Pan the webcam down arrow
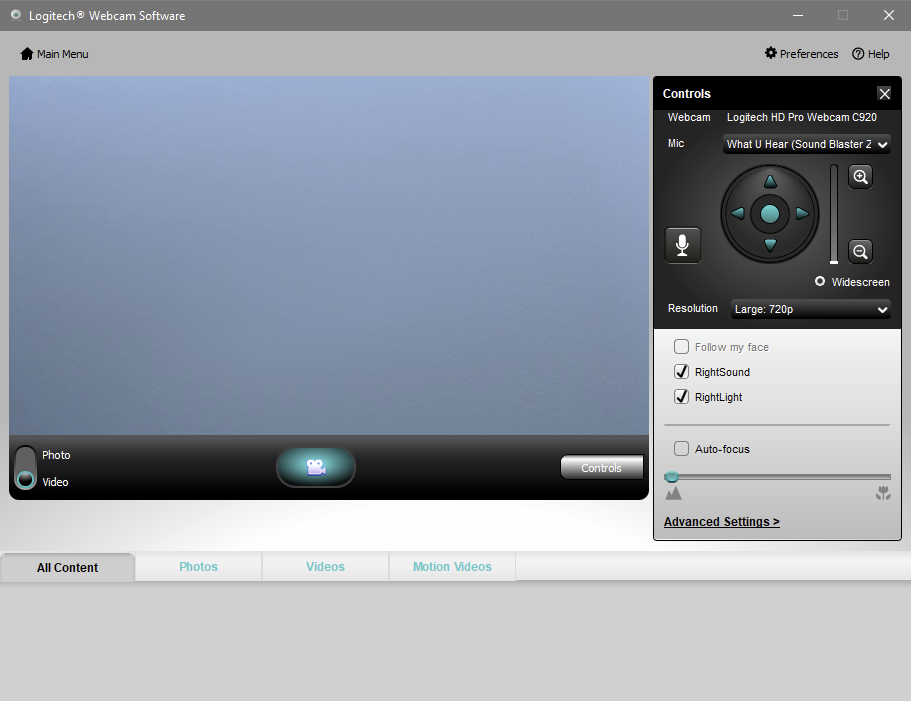This screenshot has height=701, width=911. [x=770, y=245]
